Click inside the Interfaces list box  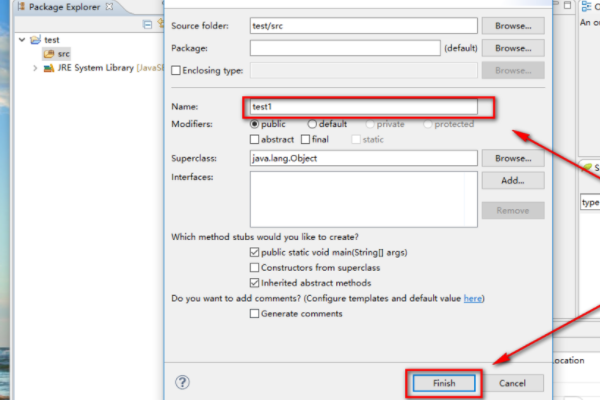pyautogui.click(x=364, y=199)
